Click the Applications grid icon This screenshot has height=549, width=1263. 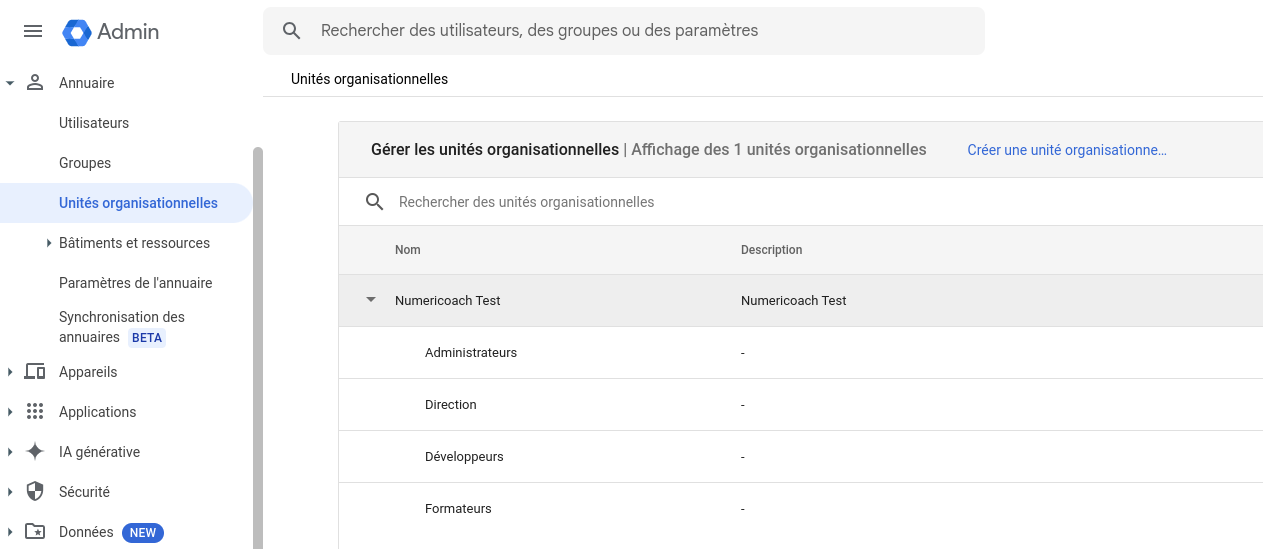point(35,412)
